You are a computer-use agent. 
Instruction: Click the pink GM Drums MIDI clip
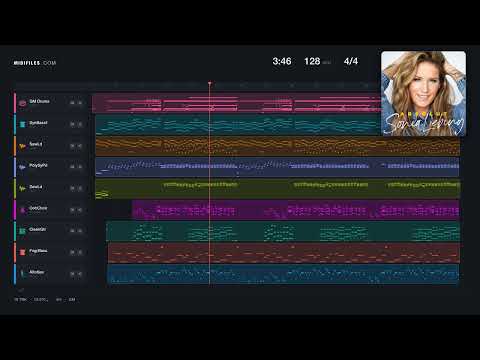point(236,103)
